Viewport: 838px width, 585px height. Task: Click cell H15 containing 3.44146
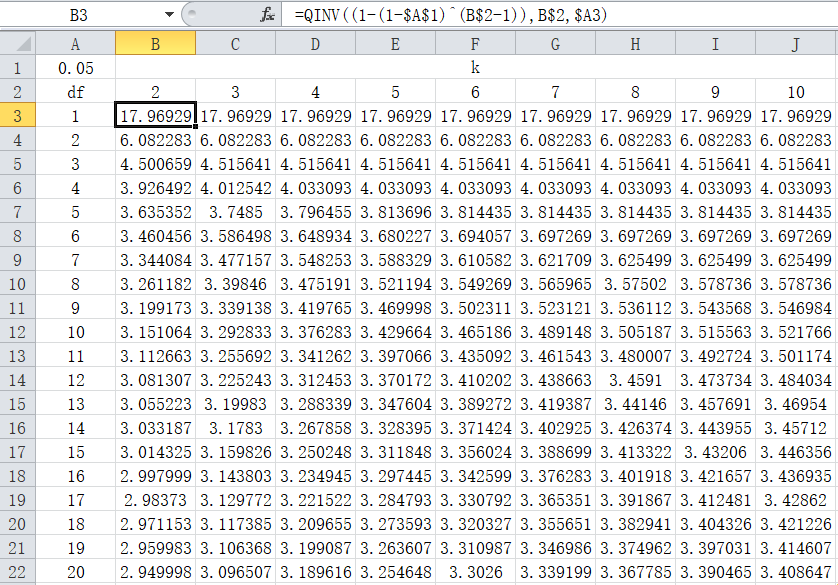point(635,404)
